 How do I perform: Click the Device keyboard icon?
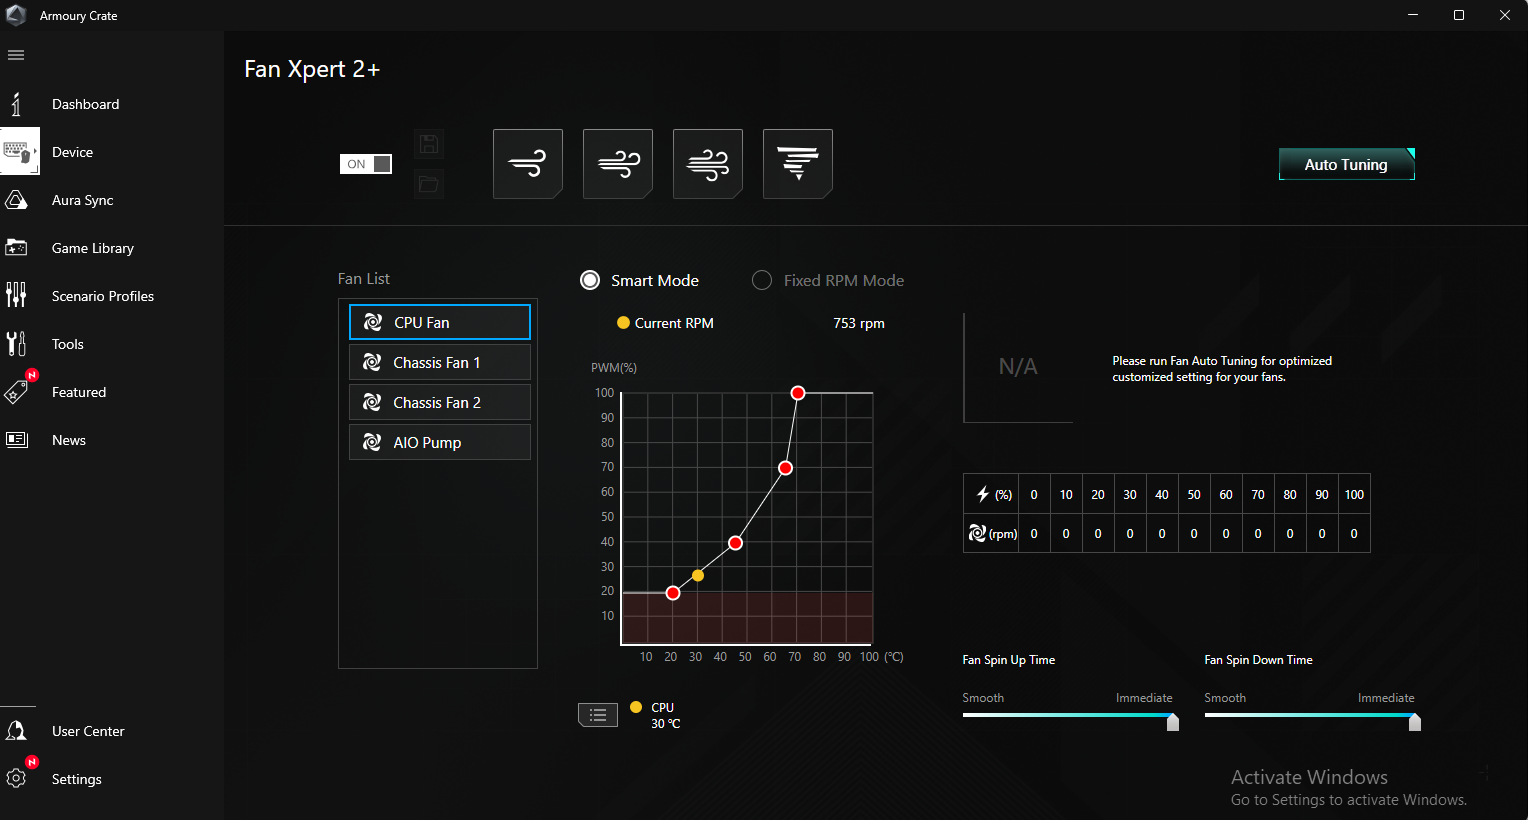click(18, 152)
